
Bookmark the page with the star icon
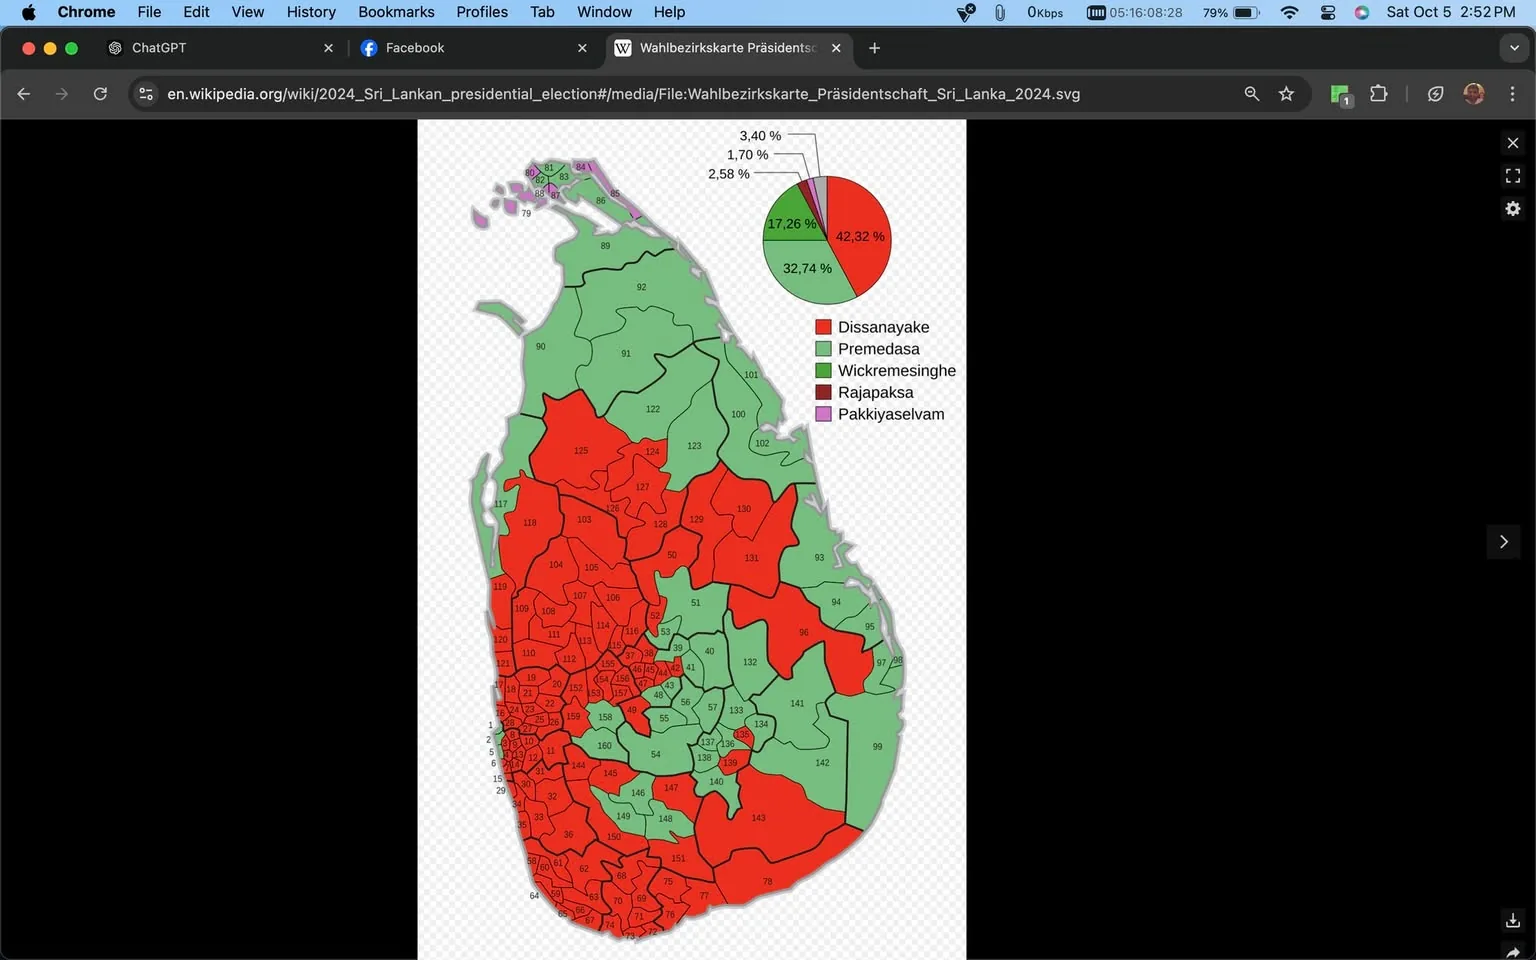pyautogui.click(x=1287, y=93)
